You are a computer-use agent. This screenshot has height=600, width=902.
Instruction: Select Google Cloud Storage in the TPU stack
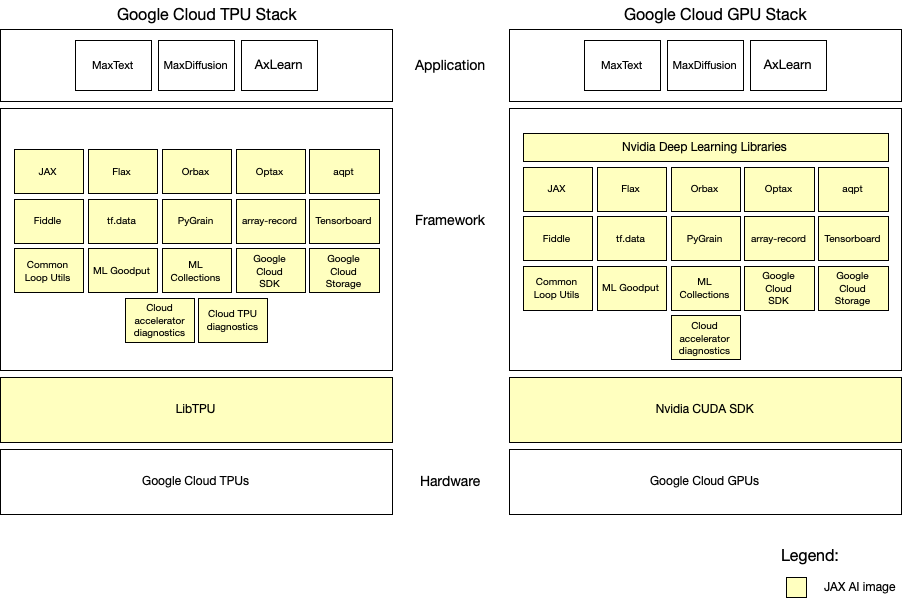click(x=344, y=270)
